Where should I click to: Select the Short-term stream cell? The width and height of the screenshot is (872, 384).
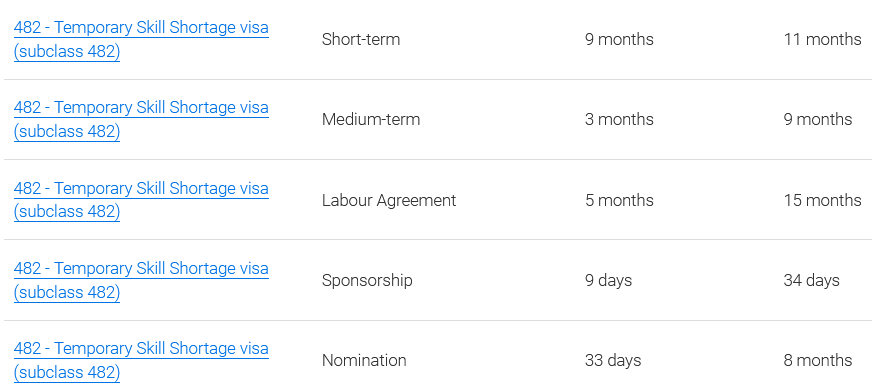click(361, 40)
